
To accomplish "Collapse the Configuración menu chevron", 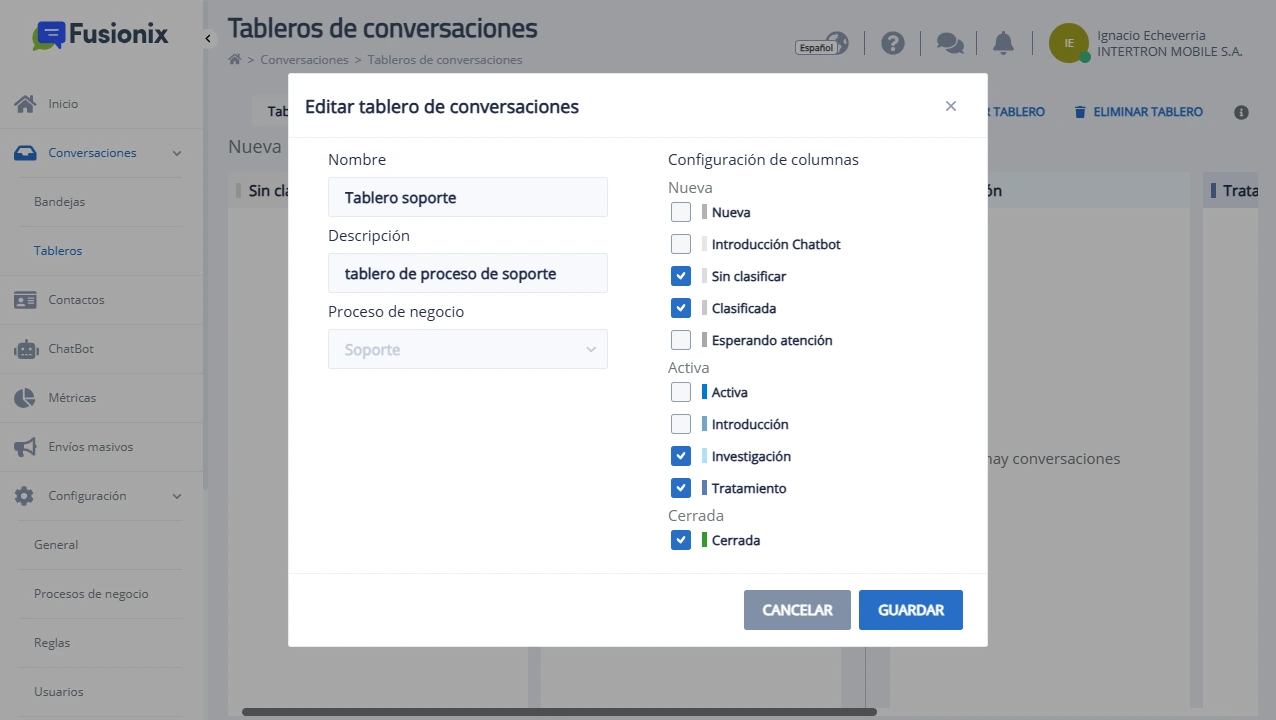I will pyautogui.click(x=177, y=496).
